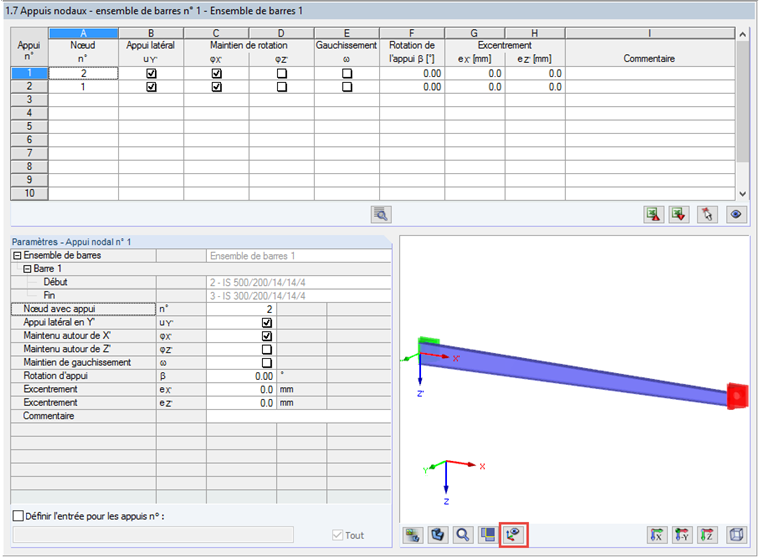Click the Début row value '2 - IS 500/200/14/14/4'

click(x=299, y=282)
